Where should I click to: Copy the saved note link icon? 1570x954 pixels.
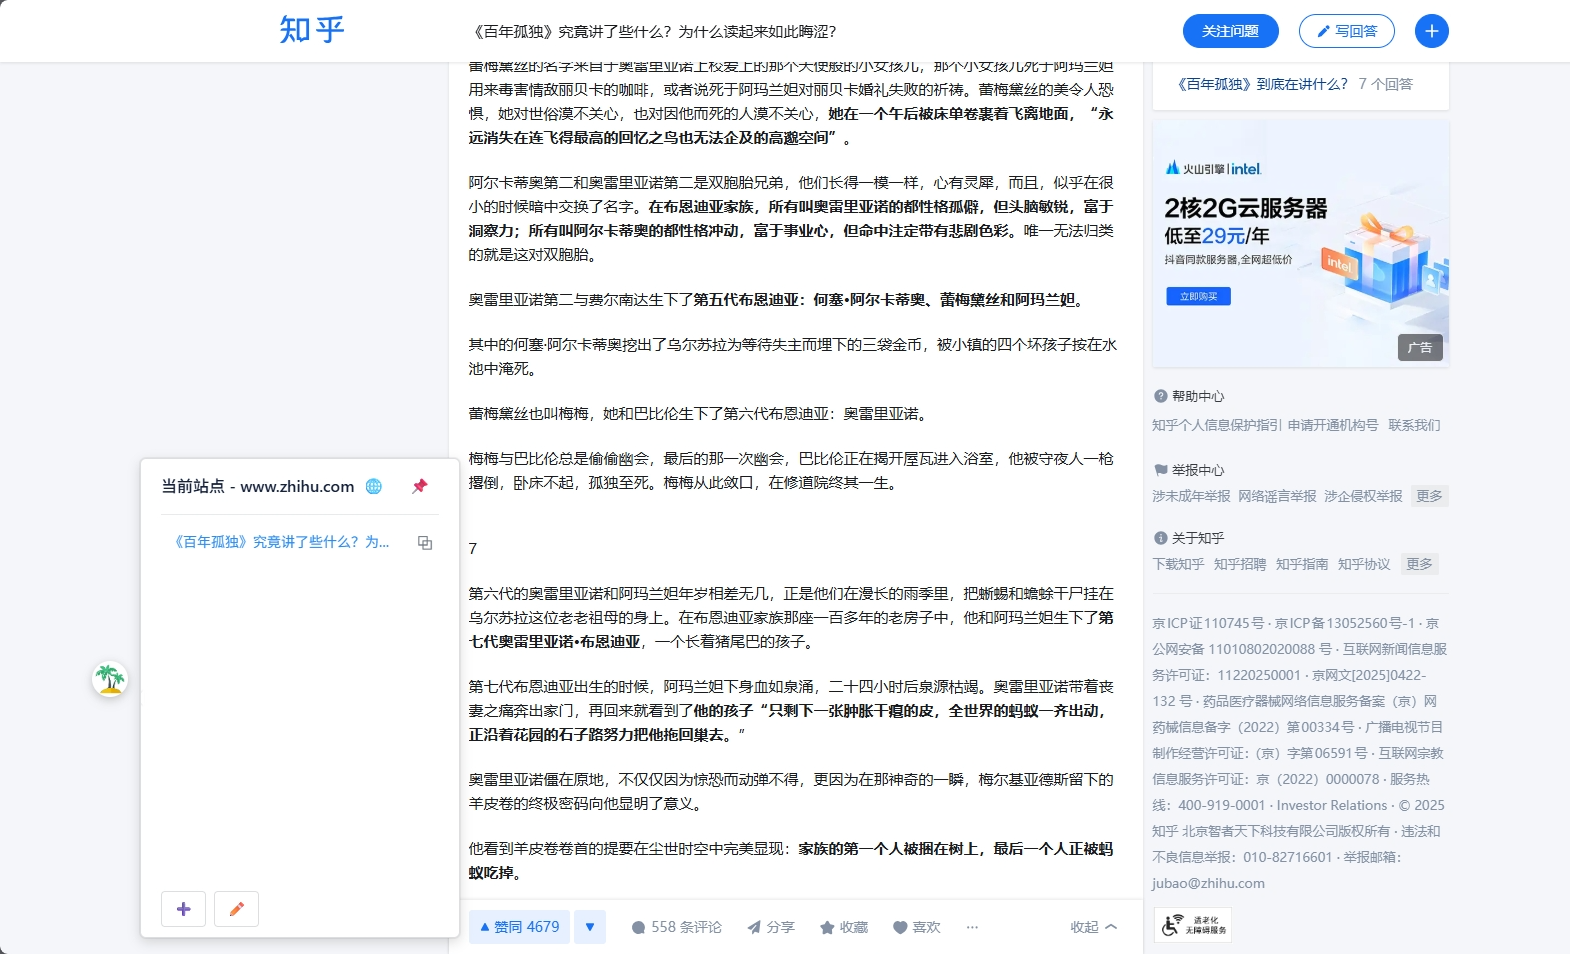pyautogui.click(x=425, y=543)
